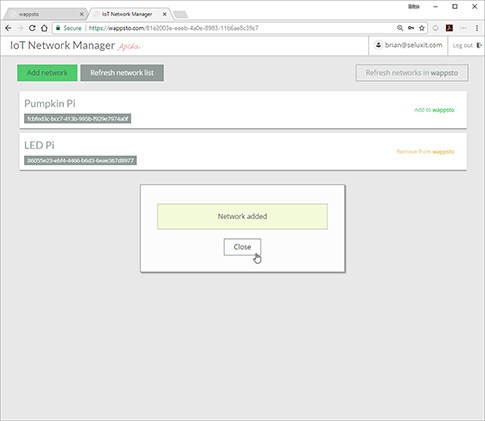This screenshot has width=485, height=421.
Task: Open a new tab
Action: (181, 15)
